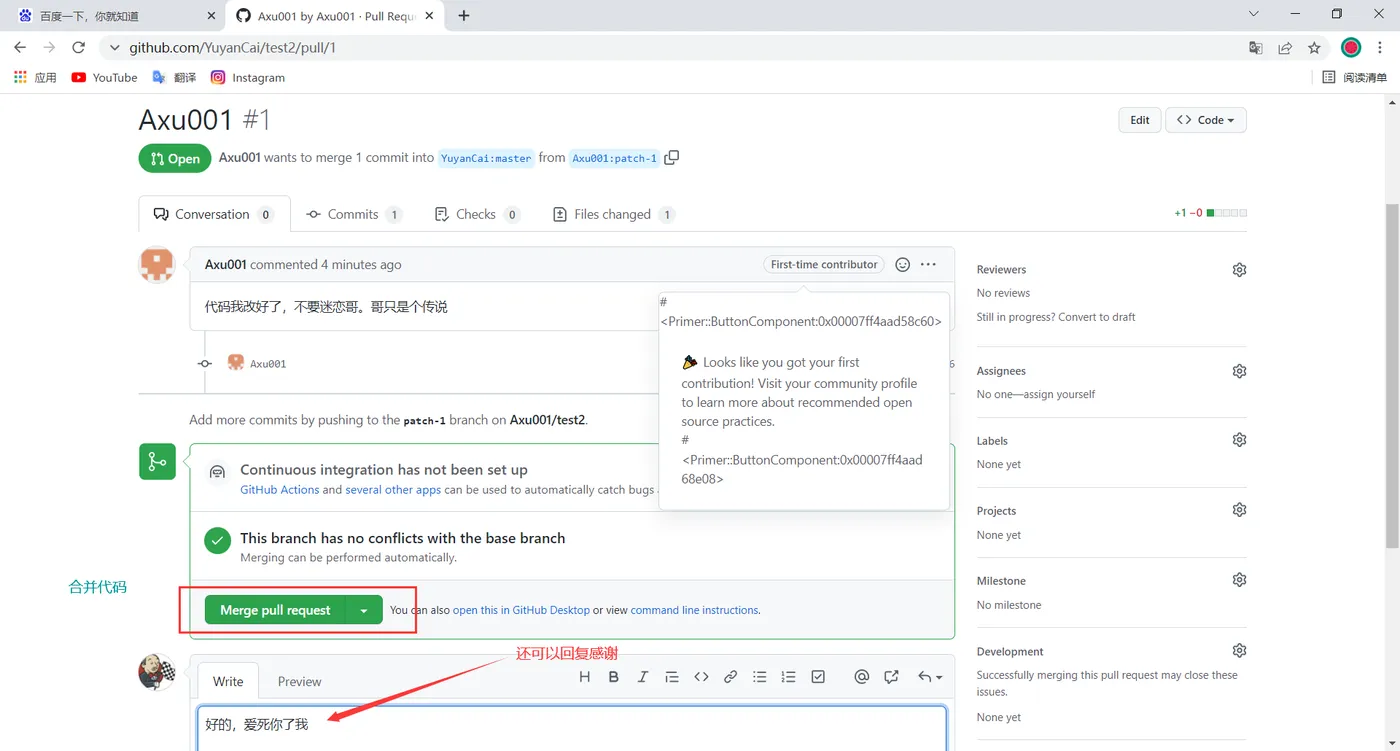Switch to the Commits tab

pos(354,214)
